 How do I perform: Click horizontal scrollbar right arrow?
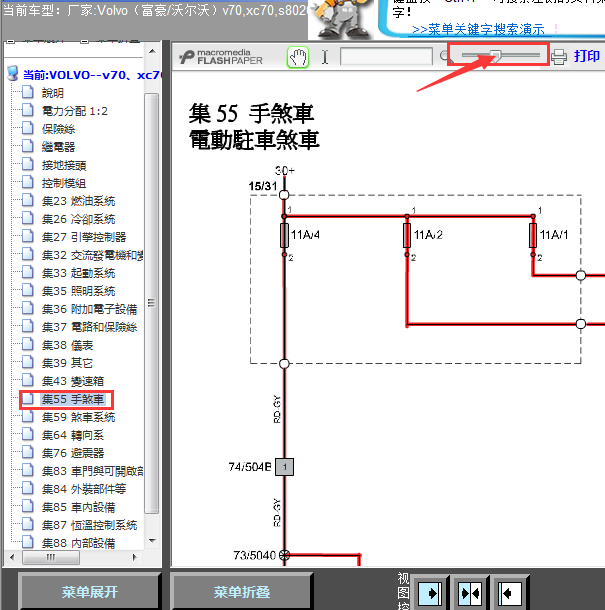point(135,557)
